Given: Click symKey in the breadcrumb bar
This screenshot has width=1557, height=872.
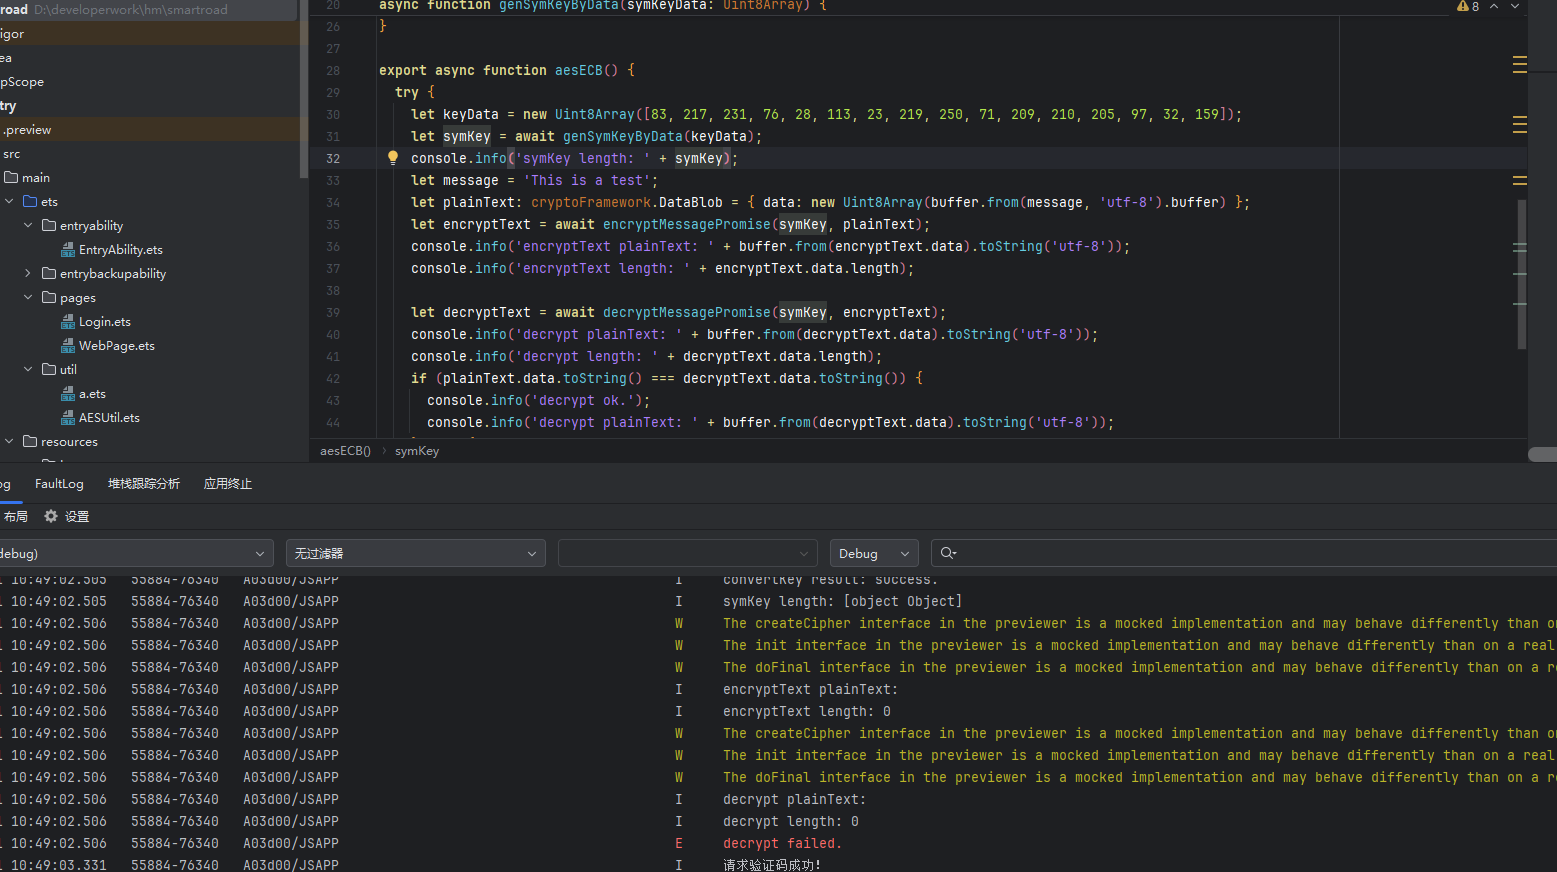Looking at the screenshot, I should click(x=417, y=451).
